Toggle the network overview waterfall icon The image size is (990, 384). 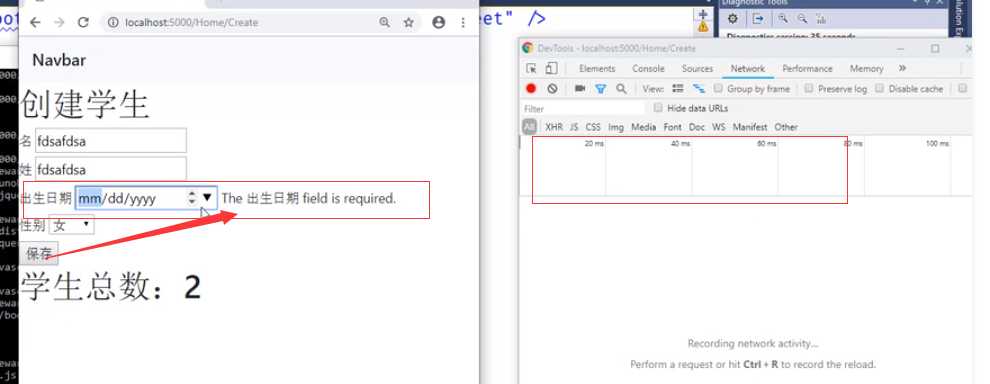[x=698, y=88]
